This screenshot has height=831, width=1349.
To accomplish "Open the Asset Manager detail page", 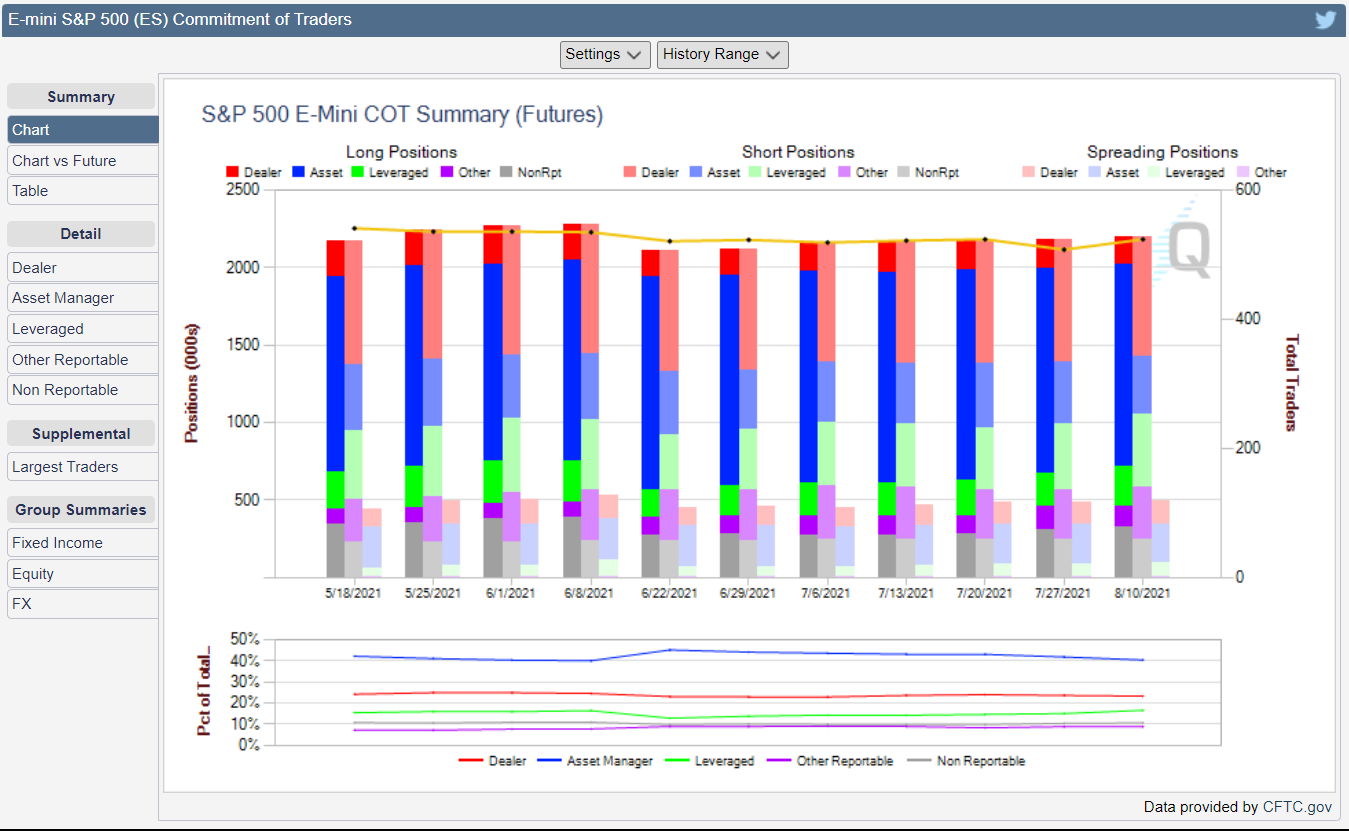I will tap(82, 297).
